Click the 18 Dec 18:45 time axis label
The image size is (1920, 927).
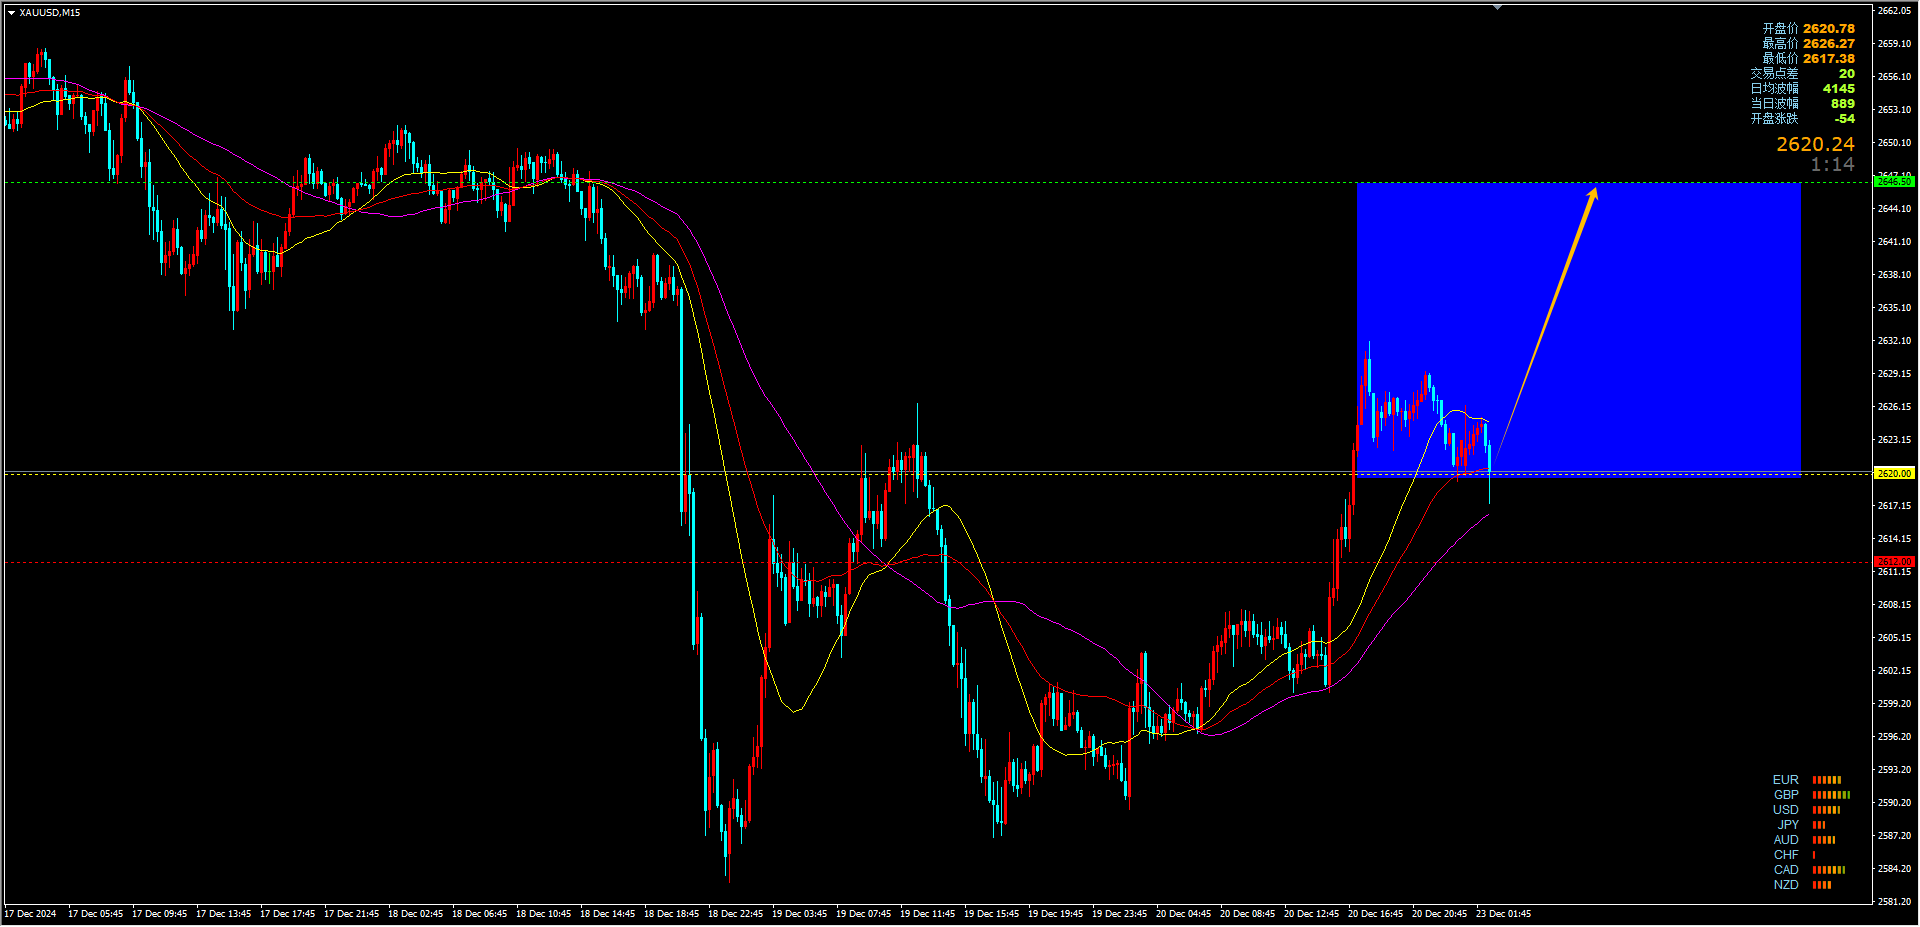[671, 914]
